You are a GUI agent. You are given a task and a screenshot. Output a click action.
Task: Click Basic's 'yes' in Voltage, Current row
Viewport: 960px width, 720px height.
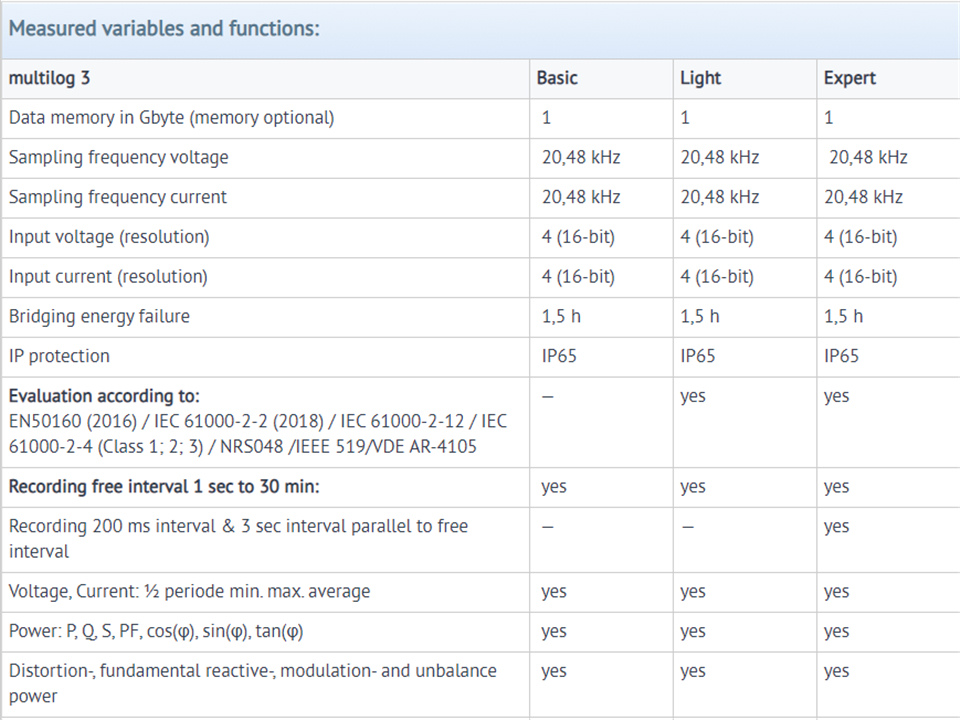(x=554, y=591)
